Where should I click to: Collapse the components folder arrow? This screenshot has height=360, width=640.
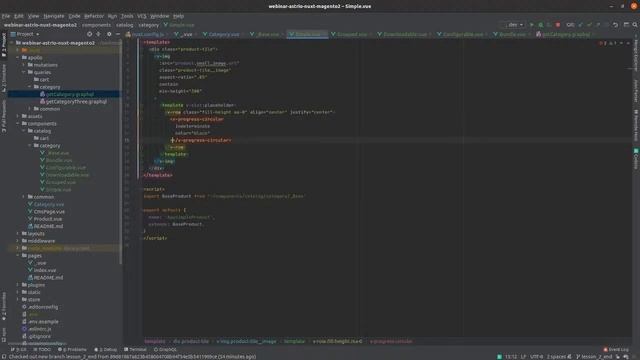pos(18,124)
